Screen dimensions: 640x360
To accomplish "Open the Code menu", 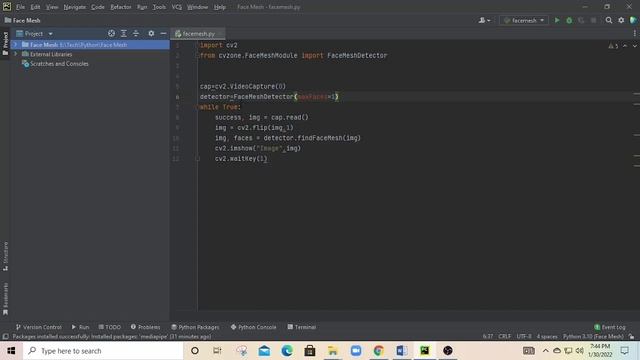I will (98, 7).
